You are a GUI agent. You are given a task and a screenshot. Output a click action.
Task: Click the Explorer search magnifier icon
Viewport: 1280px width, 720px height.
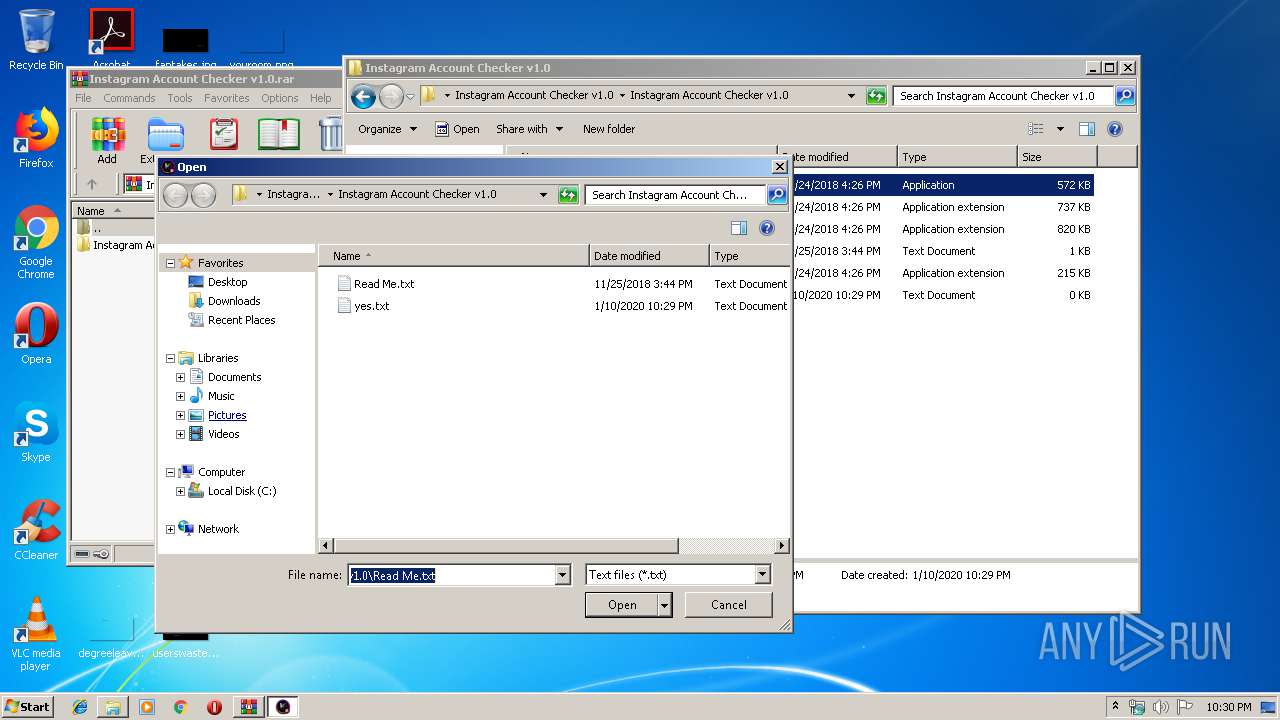click(x=1125, y=96)
